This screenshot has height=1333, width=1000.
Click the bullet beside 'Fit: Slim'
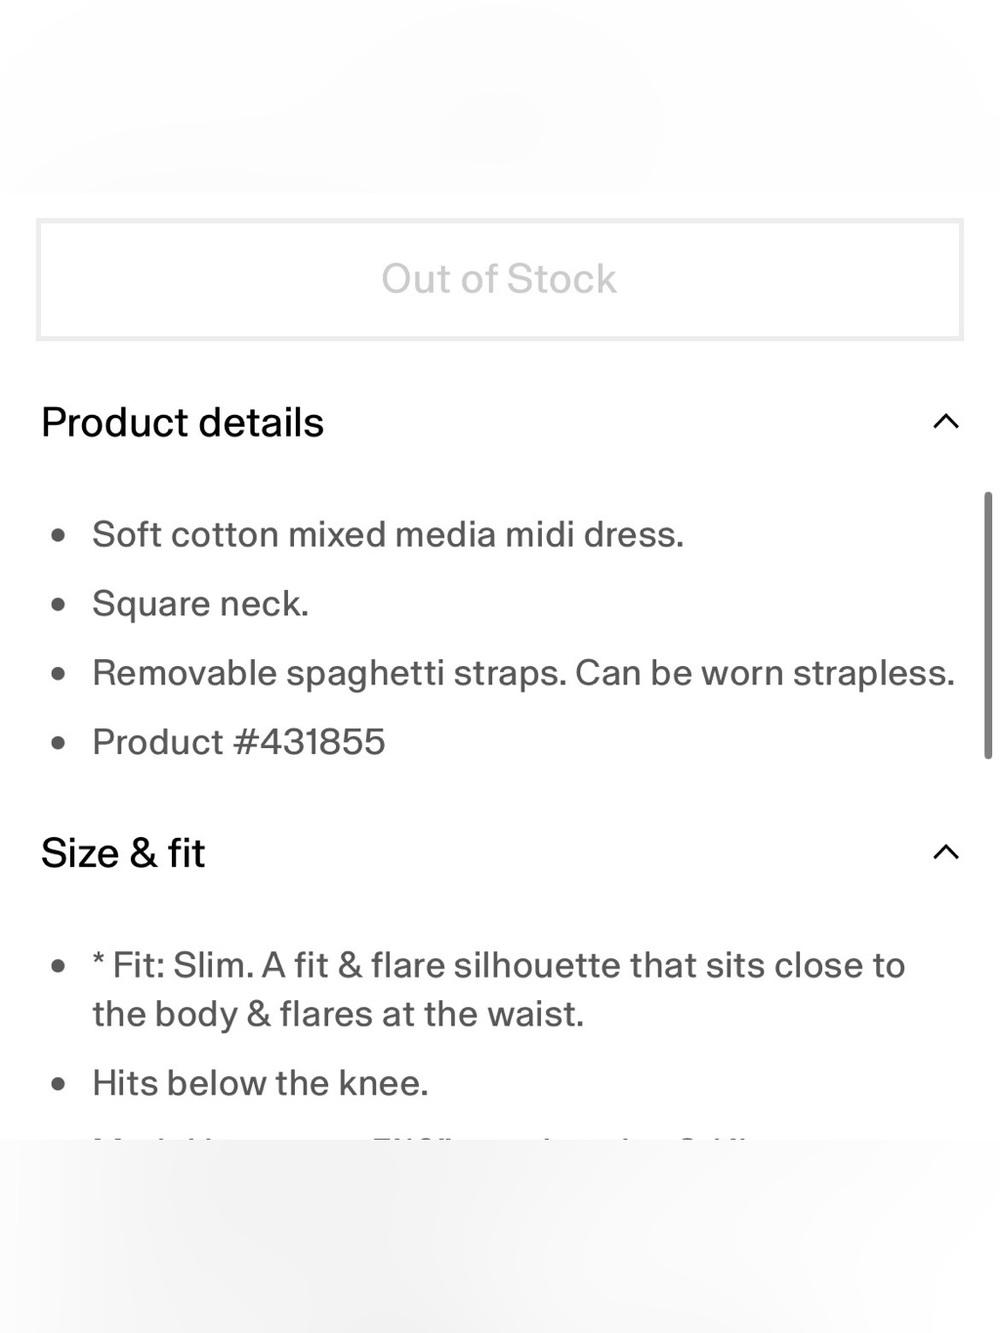[x=58, y=966]
